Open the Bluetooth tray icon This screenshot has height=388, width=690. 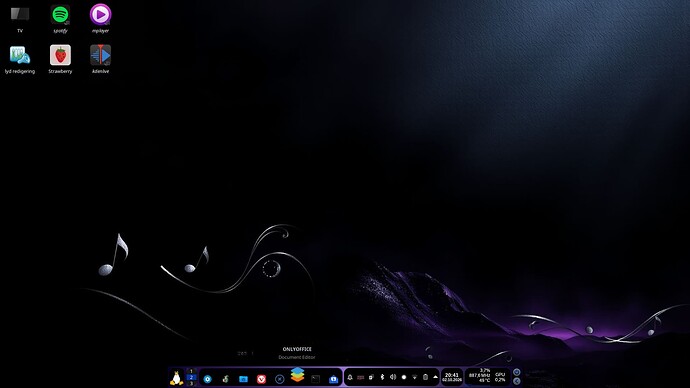click(382, 377)
